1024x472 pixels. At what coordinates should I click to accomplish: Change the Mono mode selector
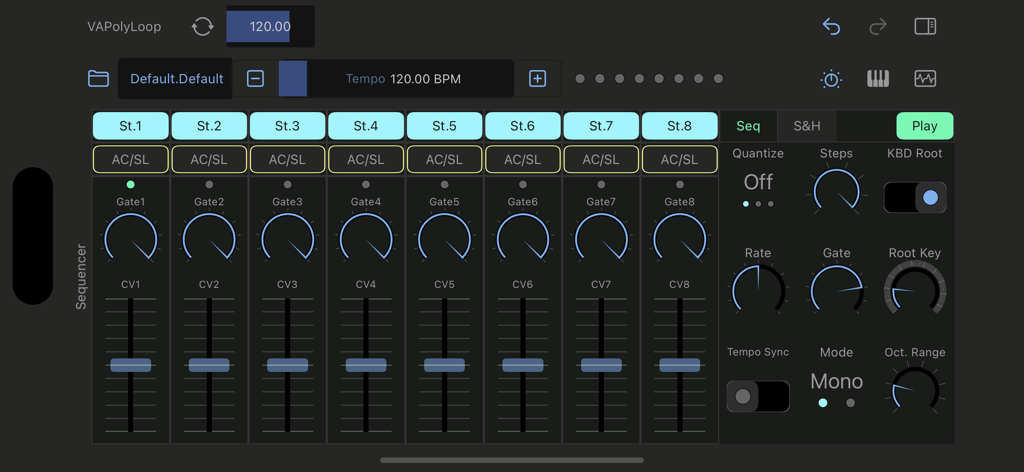point(836,382)
